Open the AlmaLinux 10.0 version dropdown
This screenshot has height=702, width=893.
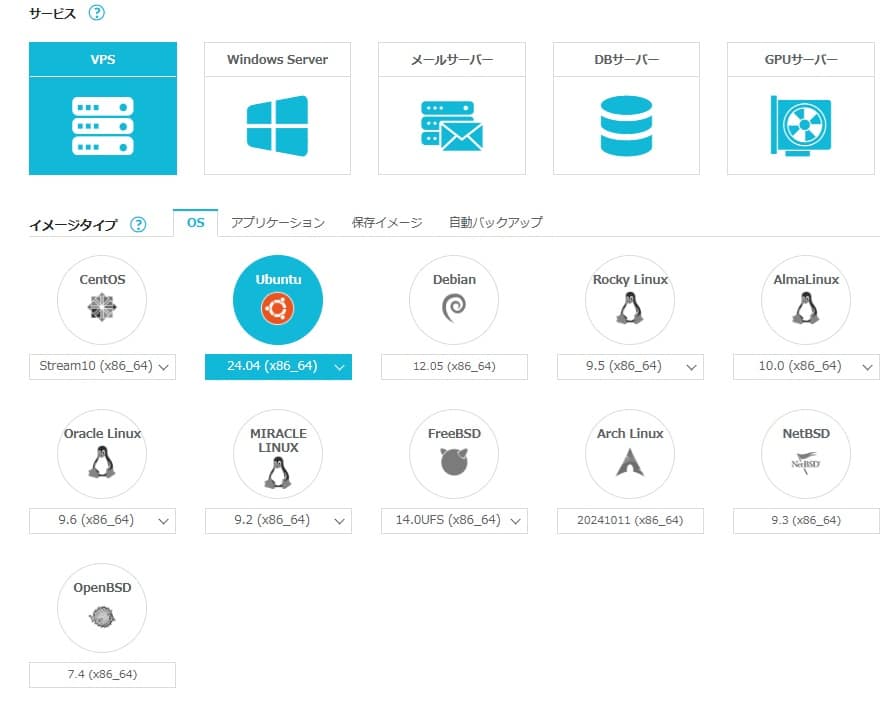coord(806,367)
